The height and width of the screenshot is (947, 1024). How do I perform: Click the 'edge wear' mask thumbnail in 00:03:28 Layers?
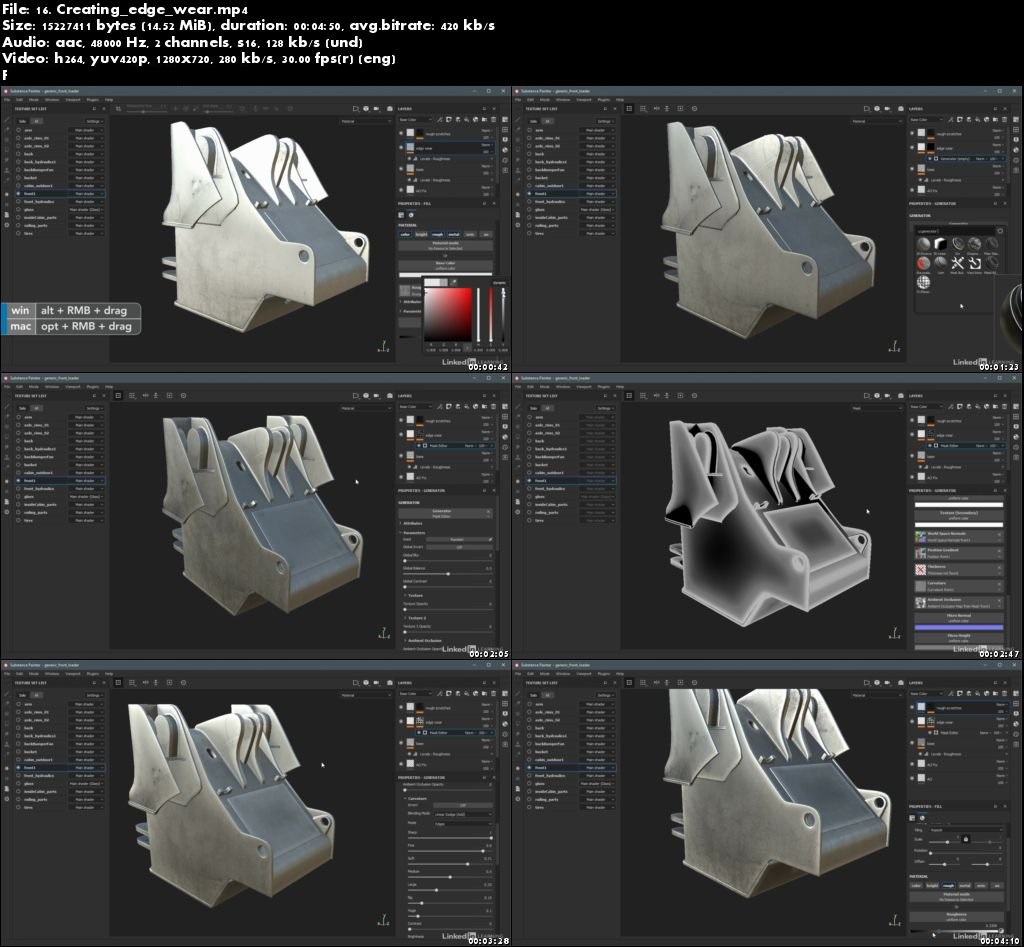(420, 722)
